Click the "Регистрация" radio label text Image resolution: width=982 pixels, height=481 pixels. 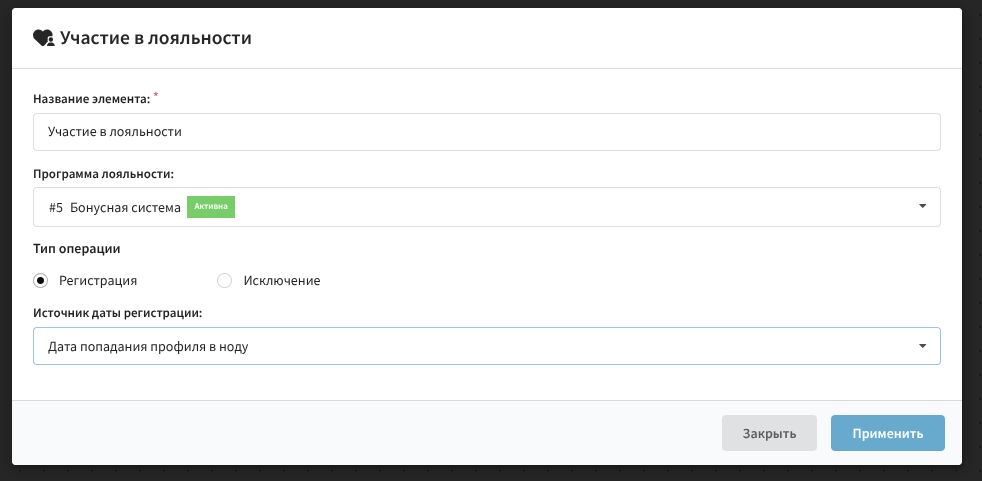click(98, 281)
